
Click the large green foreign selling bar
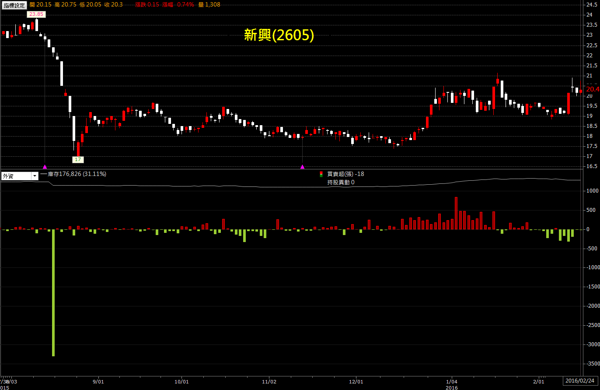[54, 293]
